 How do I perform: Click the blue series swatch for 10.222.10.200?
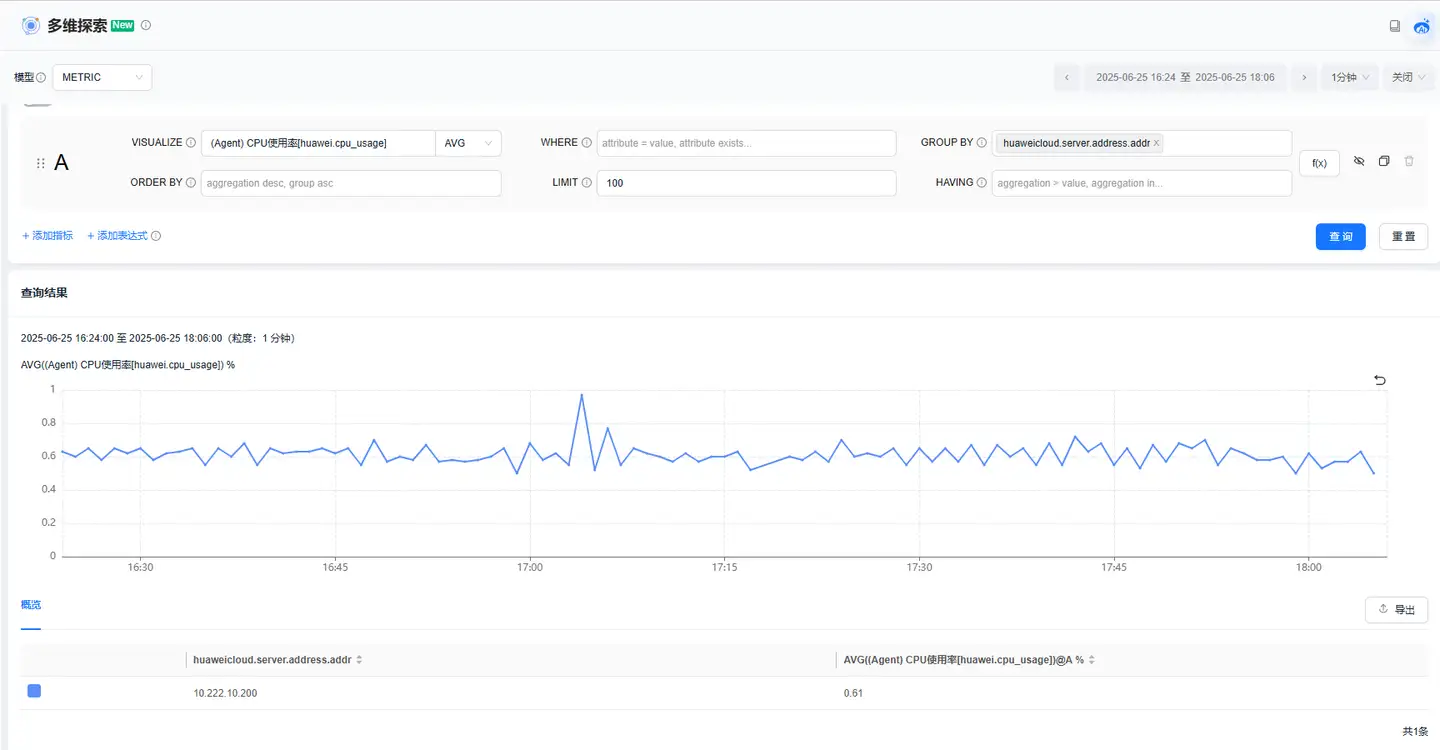point(34,691)
